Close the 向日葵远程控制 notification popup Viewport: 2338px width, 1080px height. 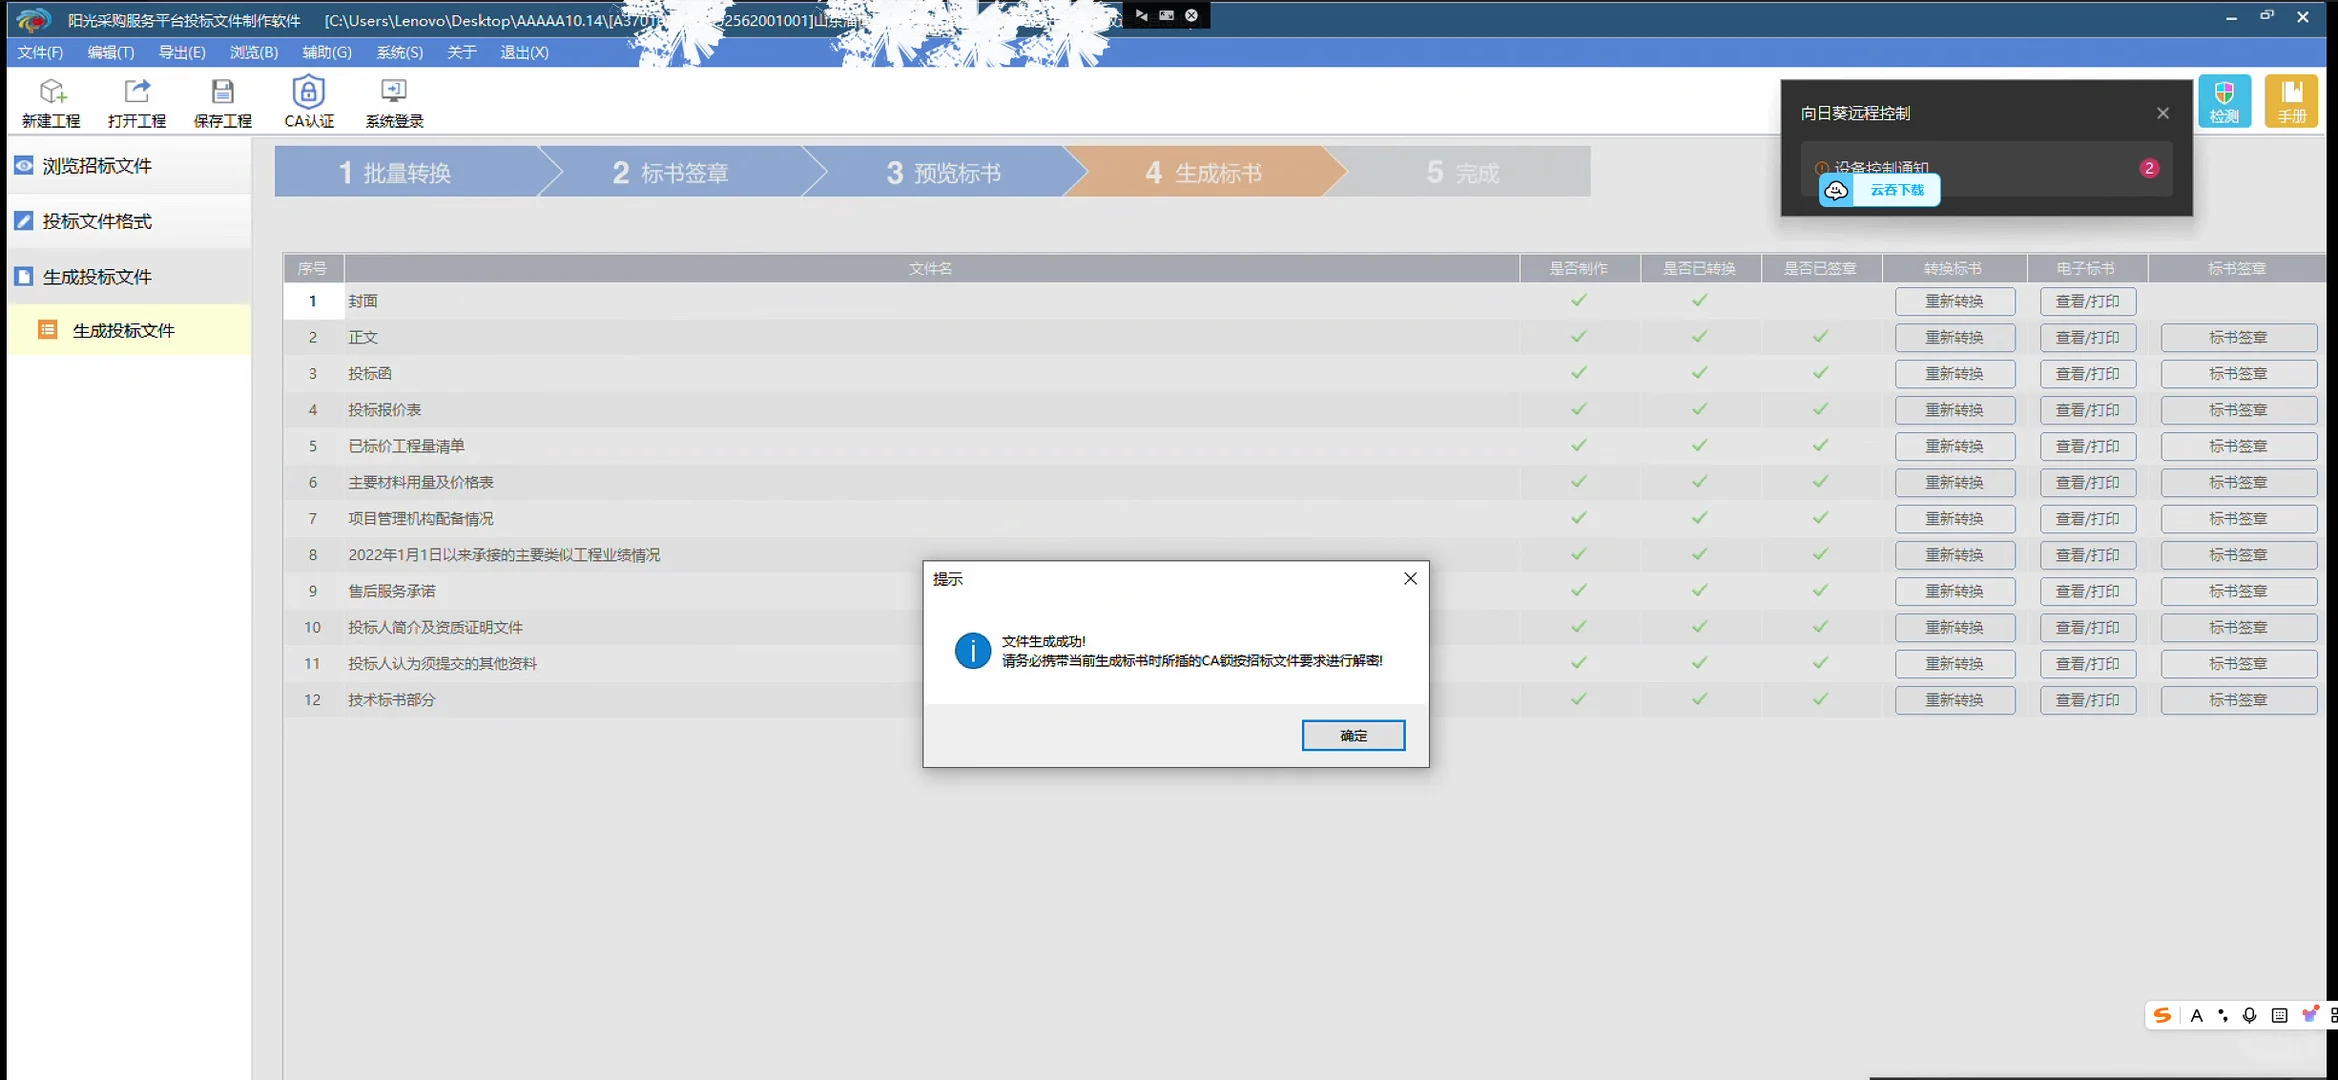pos(2163,113)
